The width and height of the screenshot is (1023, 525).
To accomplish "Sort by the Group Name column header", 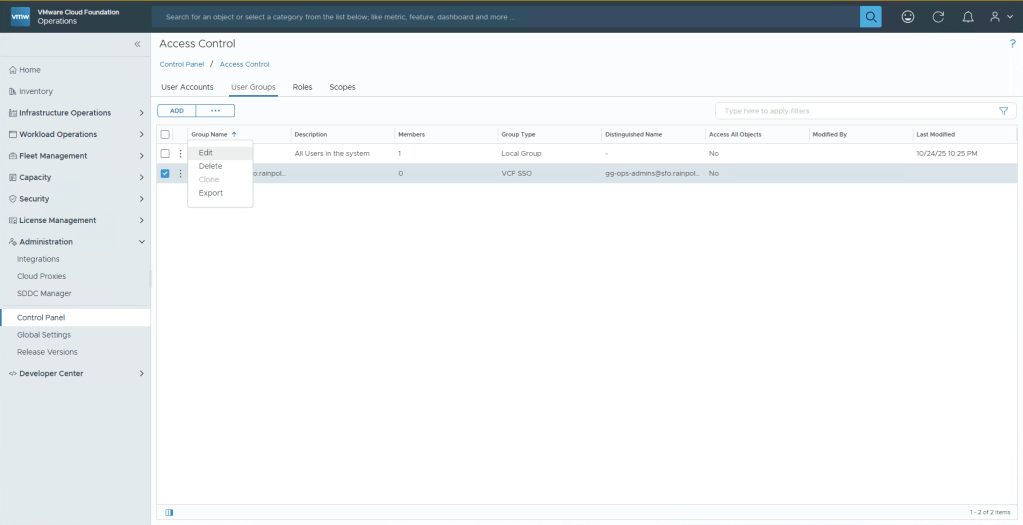I will [210, 134].
